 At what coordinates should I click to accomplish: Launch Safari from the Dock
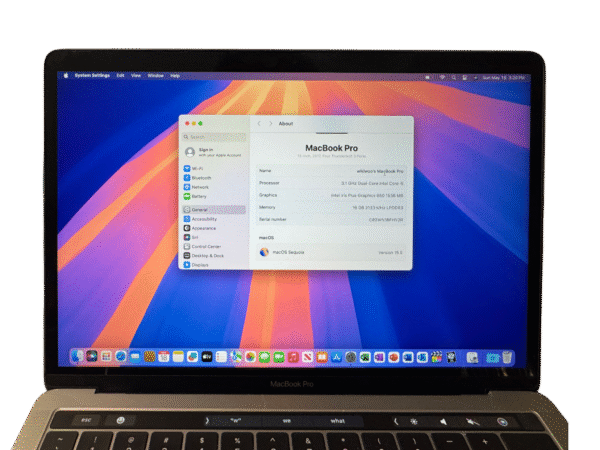tap(121, 357)
